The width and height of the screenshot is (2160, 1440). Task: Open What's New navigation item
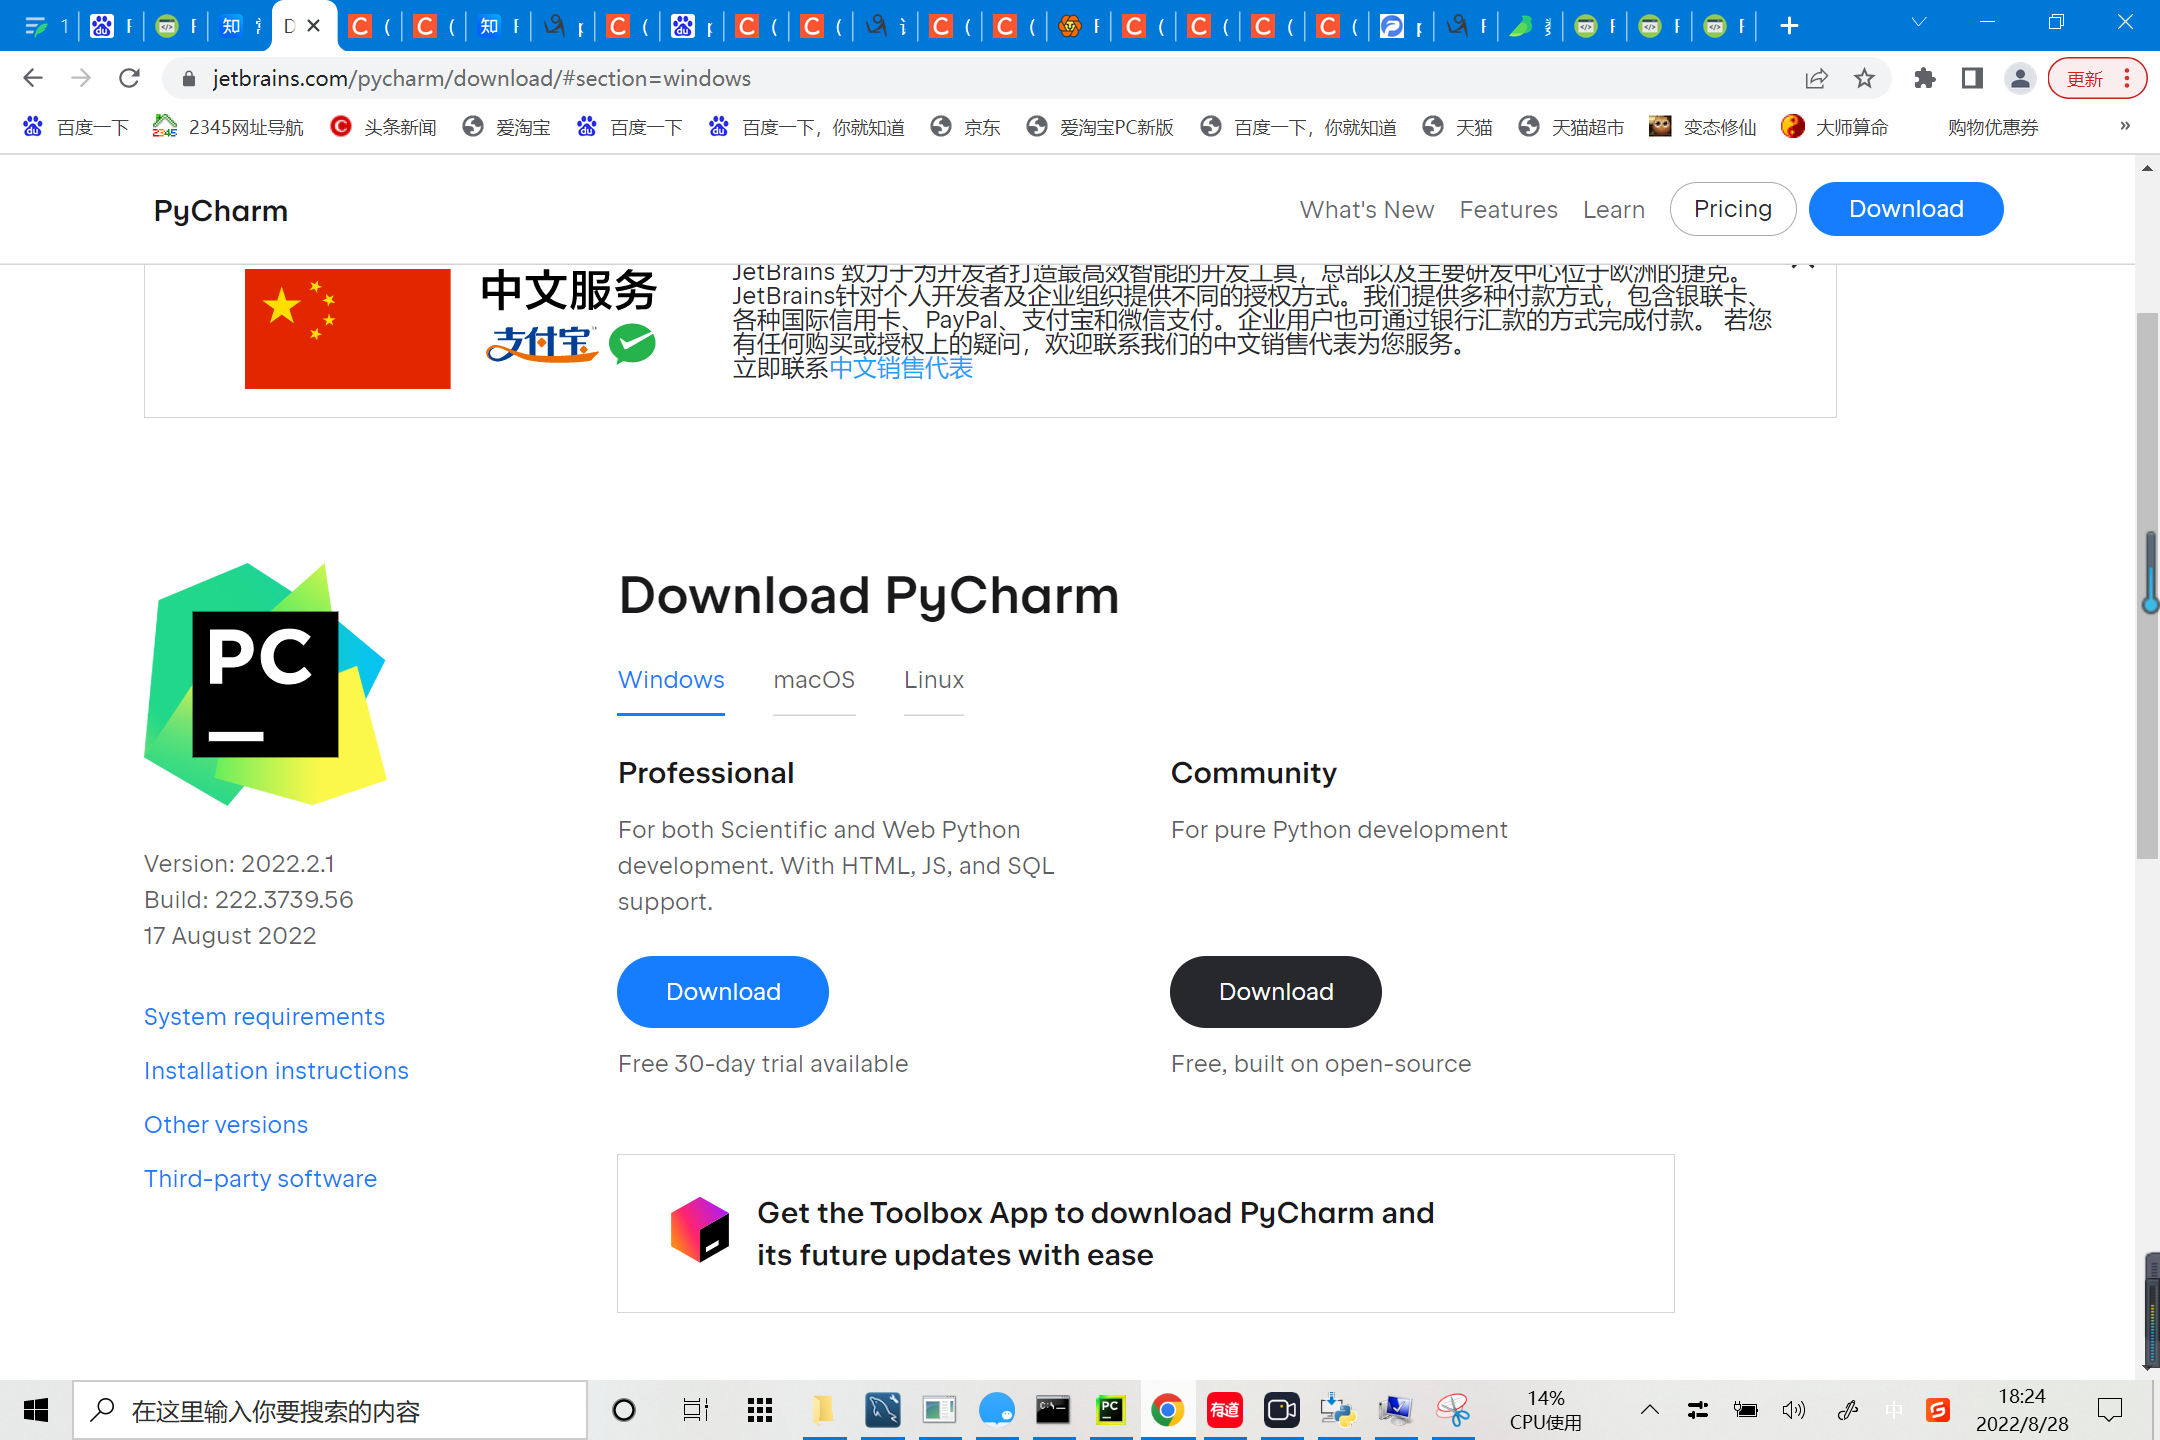point(1367,210)
